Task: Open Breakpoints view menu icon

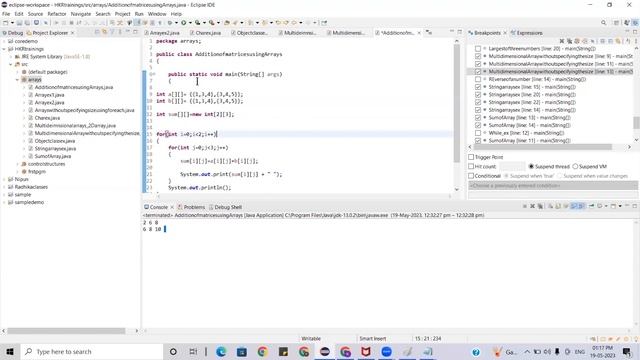Action: [x=636, y=41]
